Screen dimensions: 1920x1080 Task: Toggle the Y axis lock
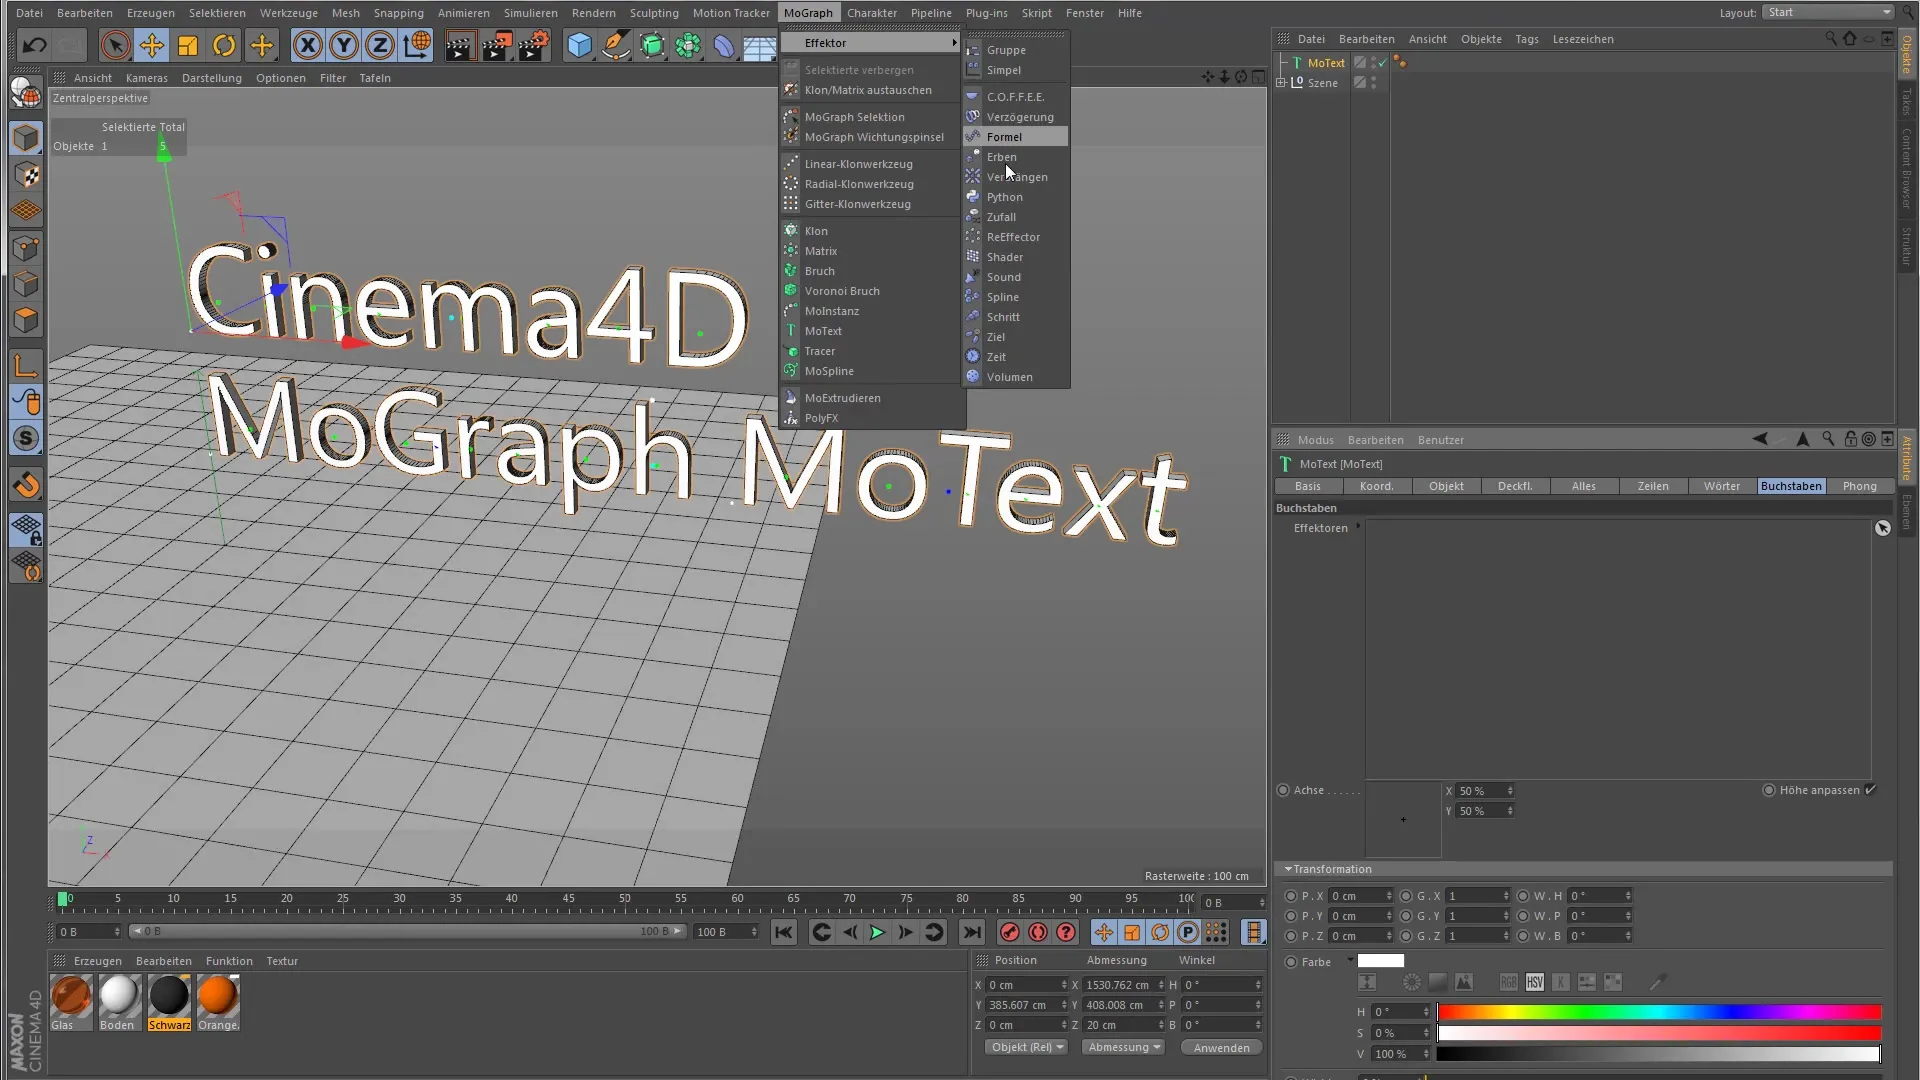click(x=344, y=45)
